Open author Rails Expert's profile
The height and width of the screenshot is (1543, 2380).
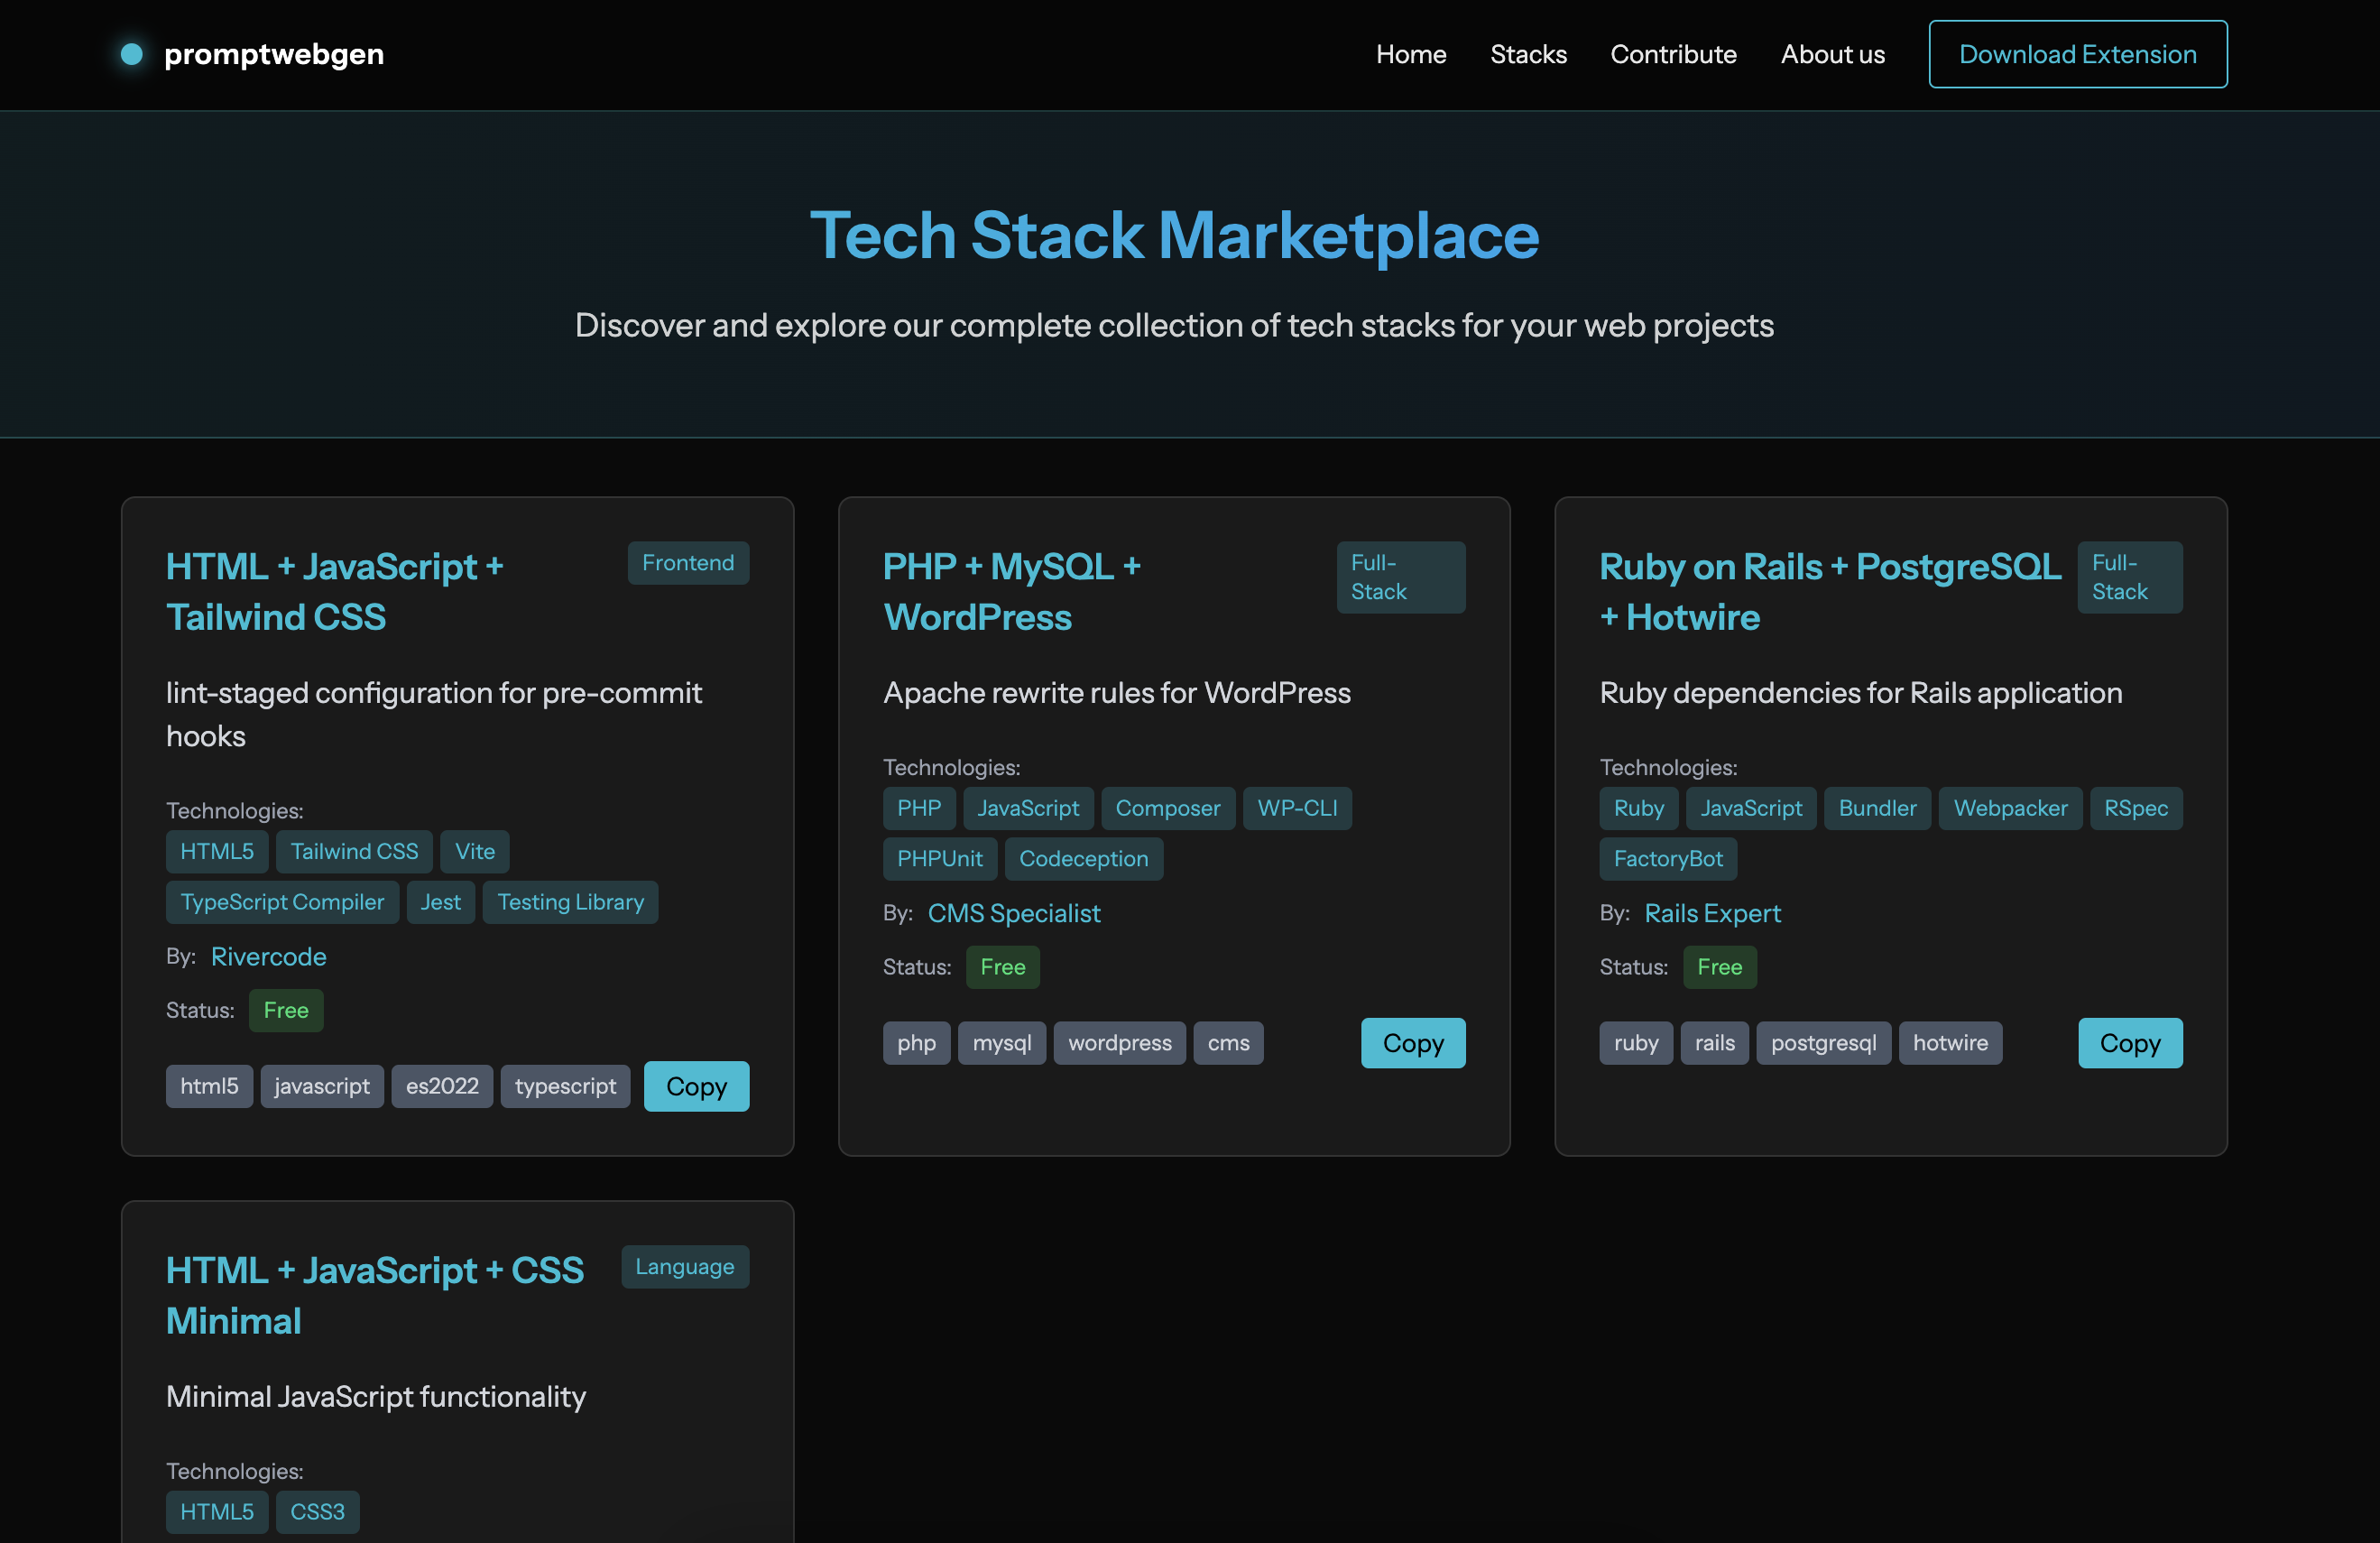click(1712, 913)
